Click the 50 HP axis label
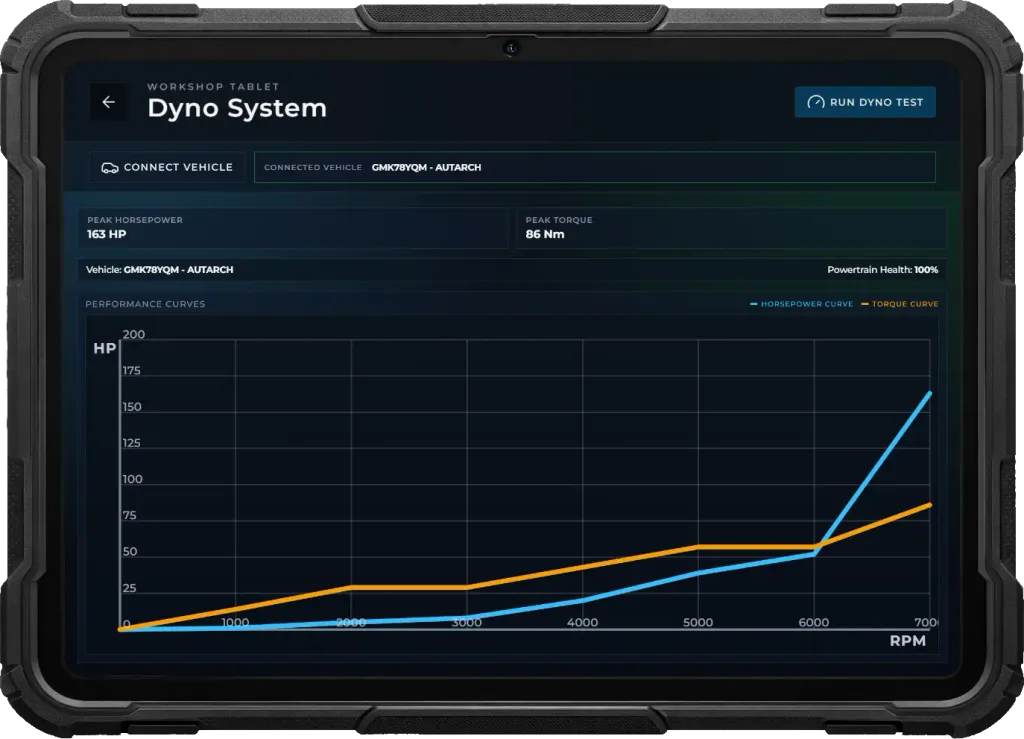The width and height of the screenshot is (1024, 739). tap(130, 552)
